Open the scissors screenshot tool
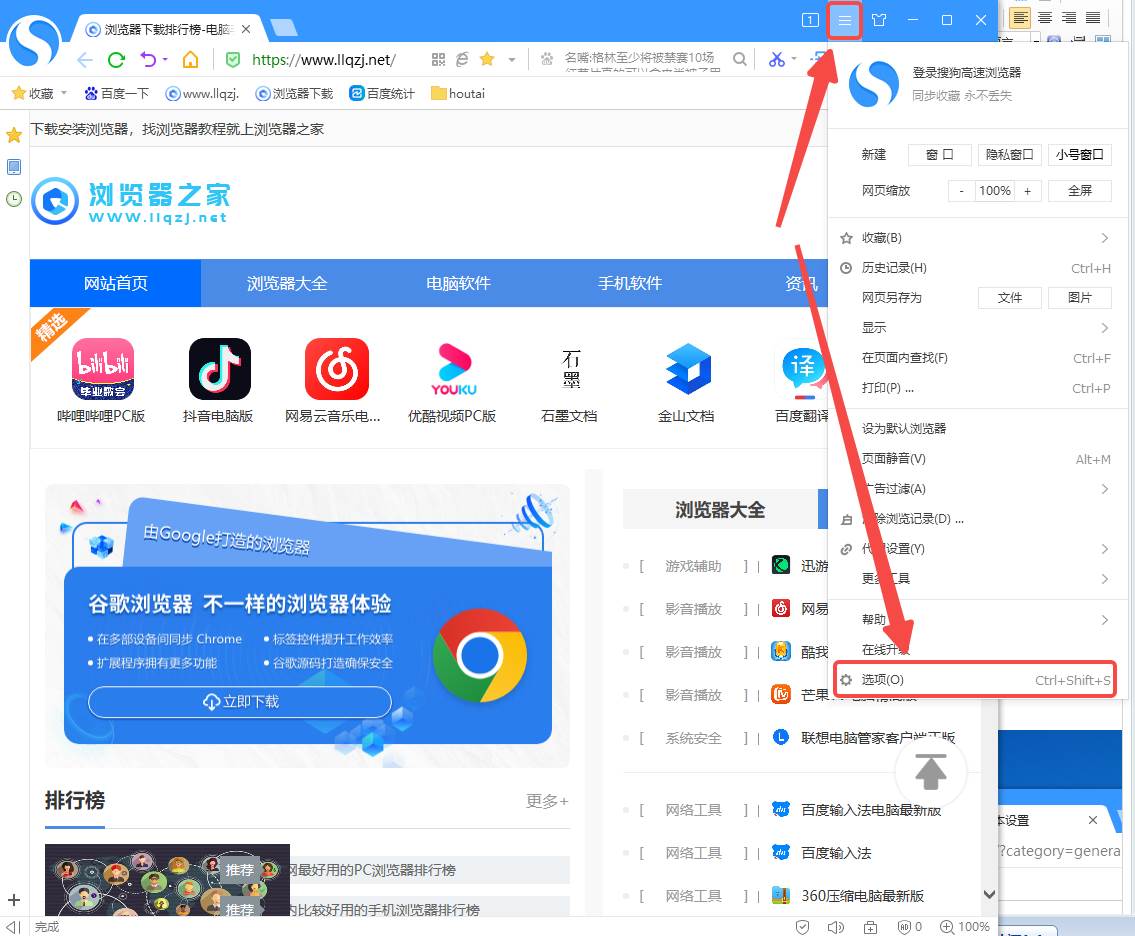The image size is (1135, 936). pyautogui.click(x=776, y=59)
